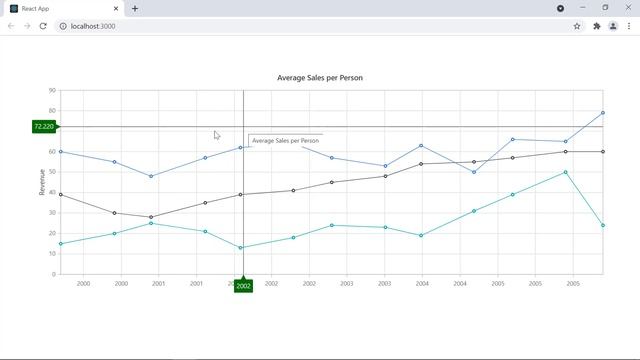Click the teal series point at 19 near 2004

pos(421,236)
